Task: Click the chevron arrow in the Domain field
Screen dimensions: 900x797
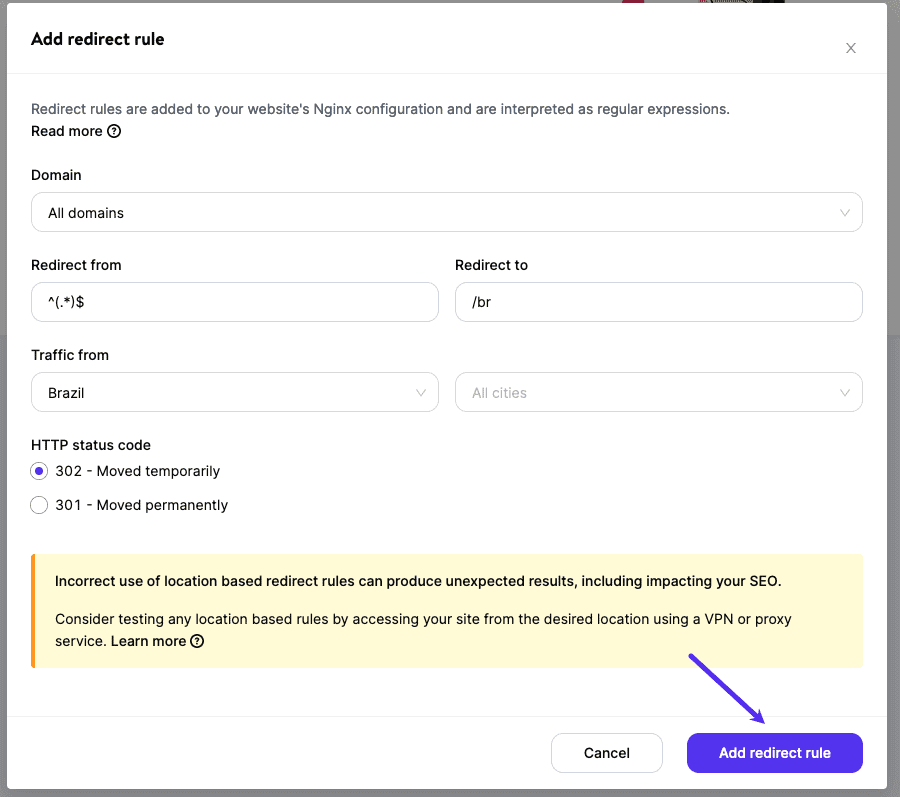Action: 845,213
